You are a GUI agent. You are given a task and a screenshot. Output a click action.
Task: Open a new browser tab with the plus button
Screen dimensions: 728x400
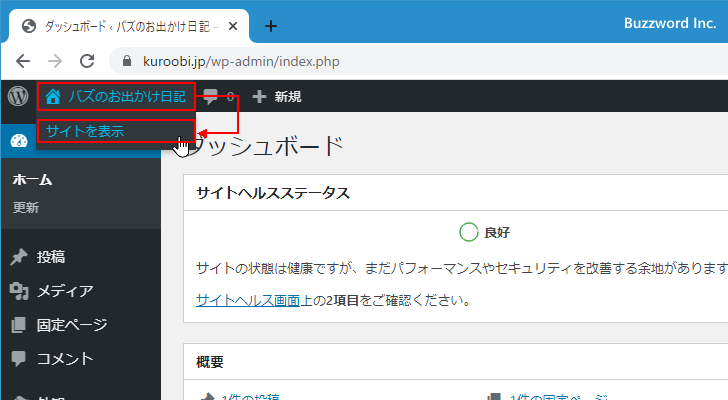pyautogui.click(x=271, y=26)
